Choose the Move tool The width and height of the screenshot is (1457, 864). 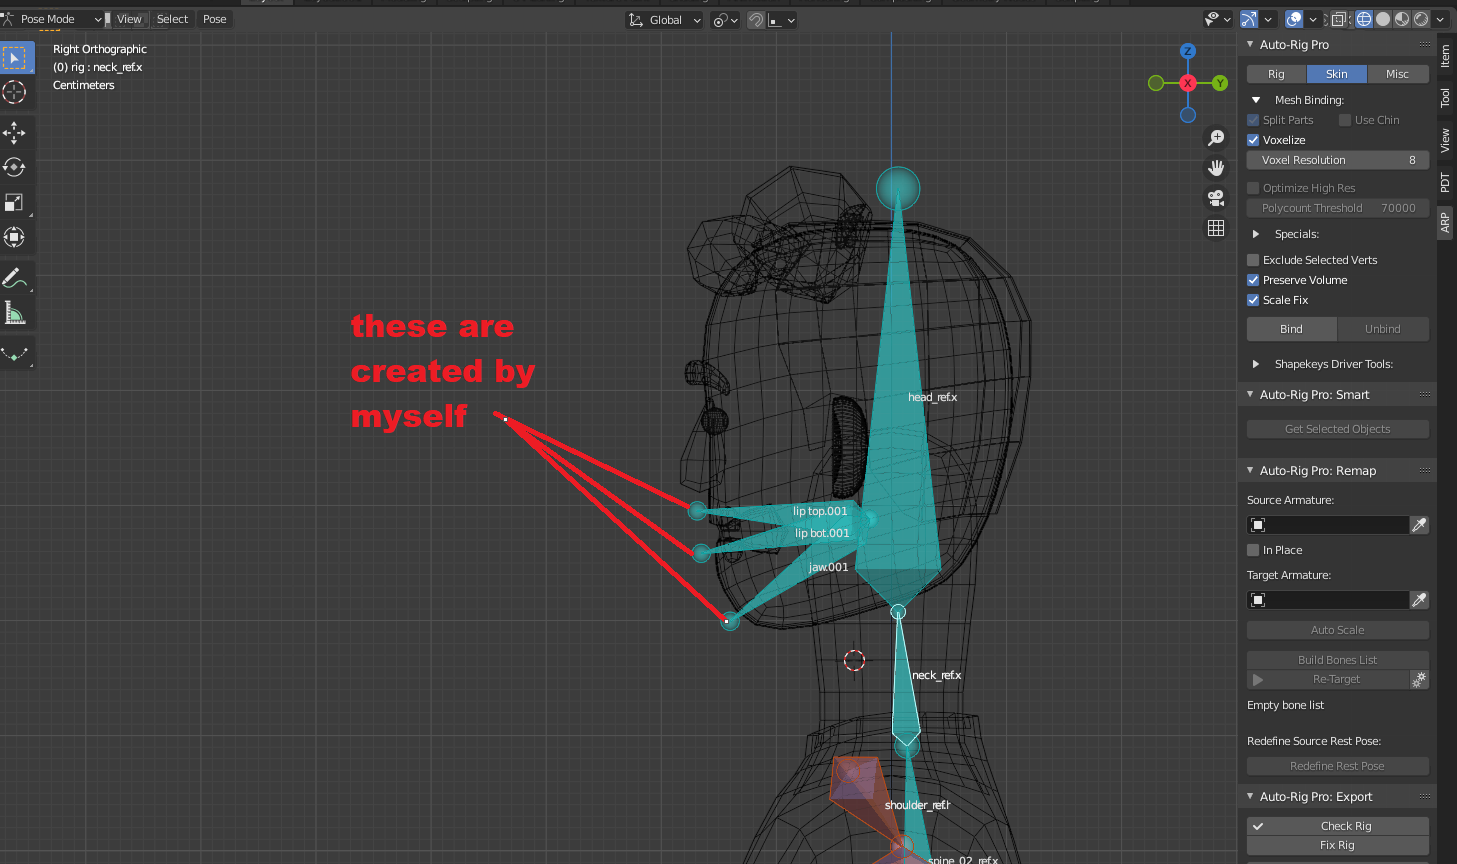[x=15, y=132]
